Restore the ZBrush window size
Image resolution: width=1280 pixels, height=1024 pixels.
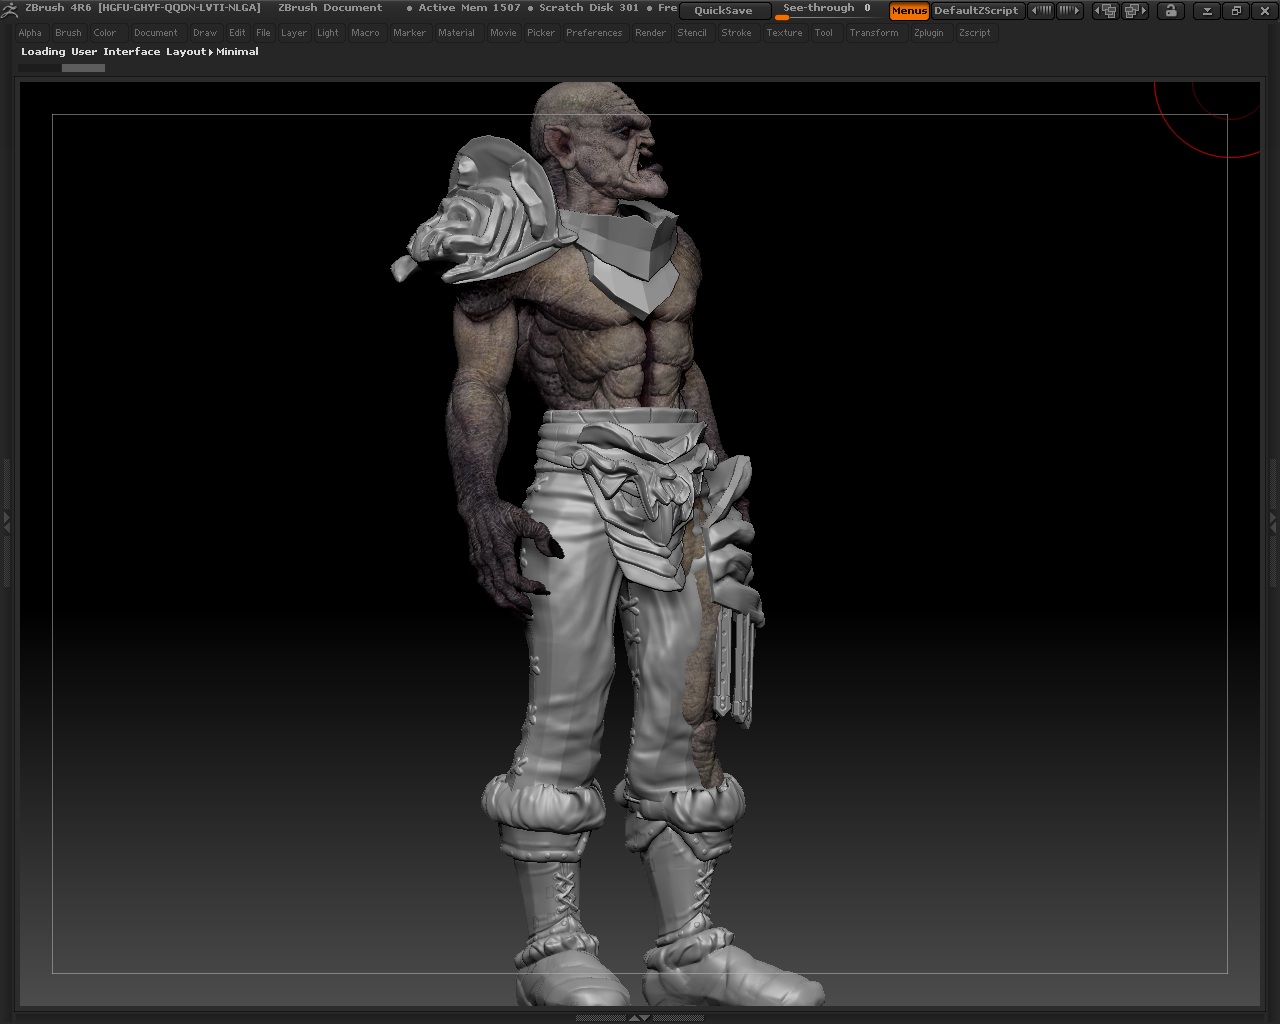tap(1235, 11)
